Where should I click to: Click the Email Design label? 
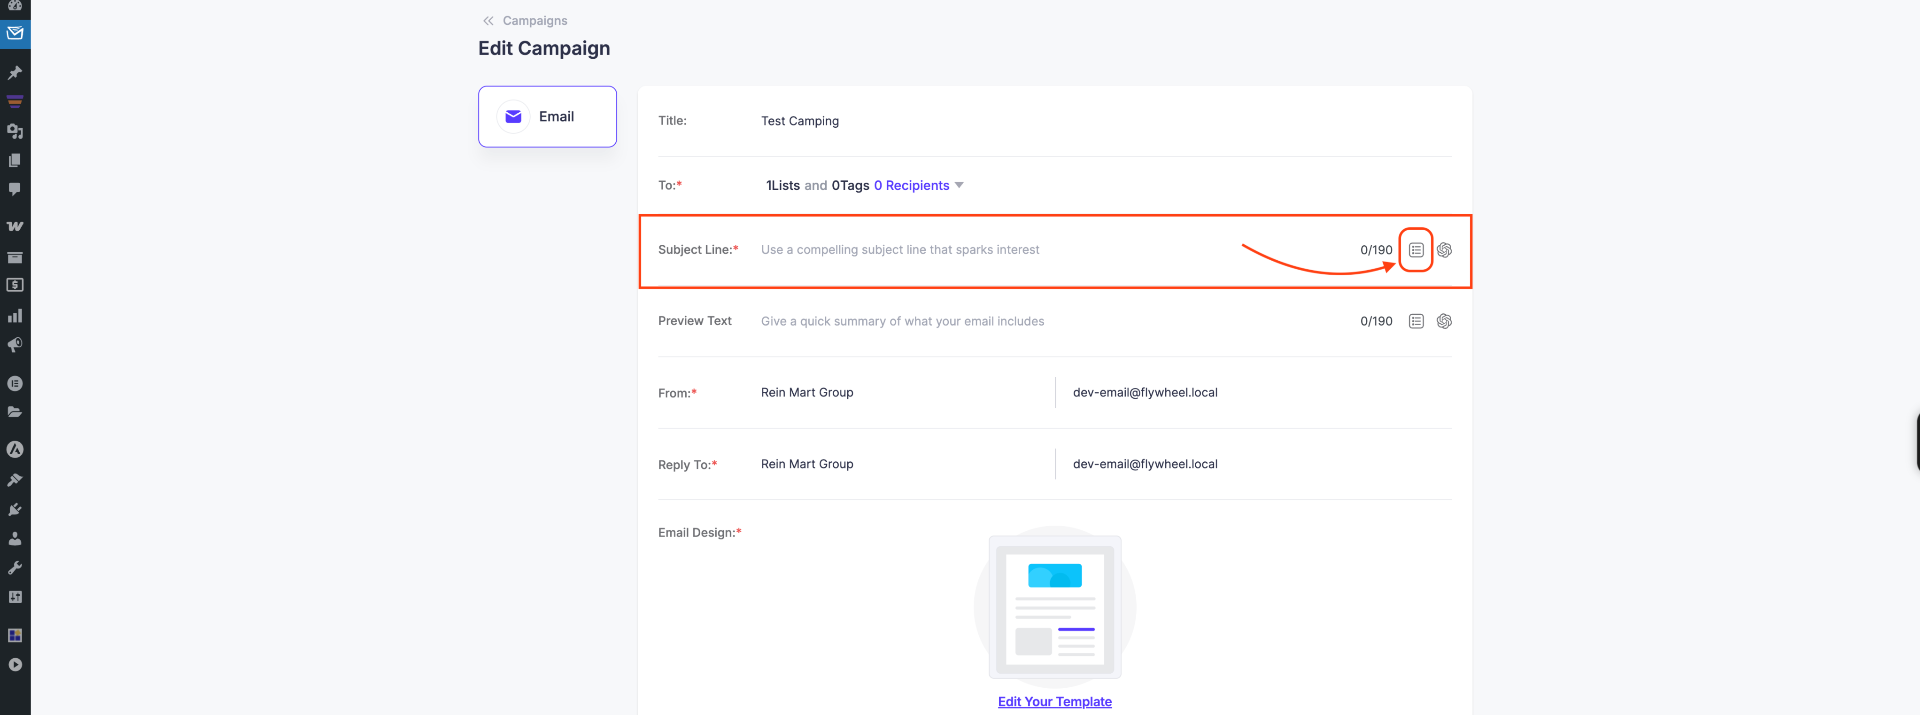(700, 533)
